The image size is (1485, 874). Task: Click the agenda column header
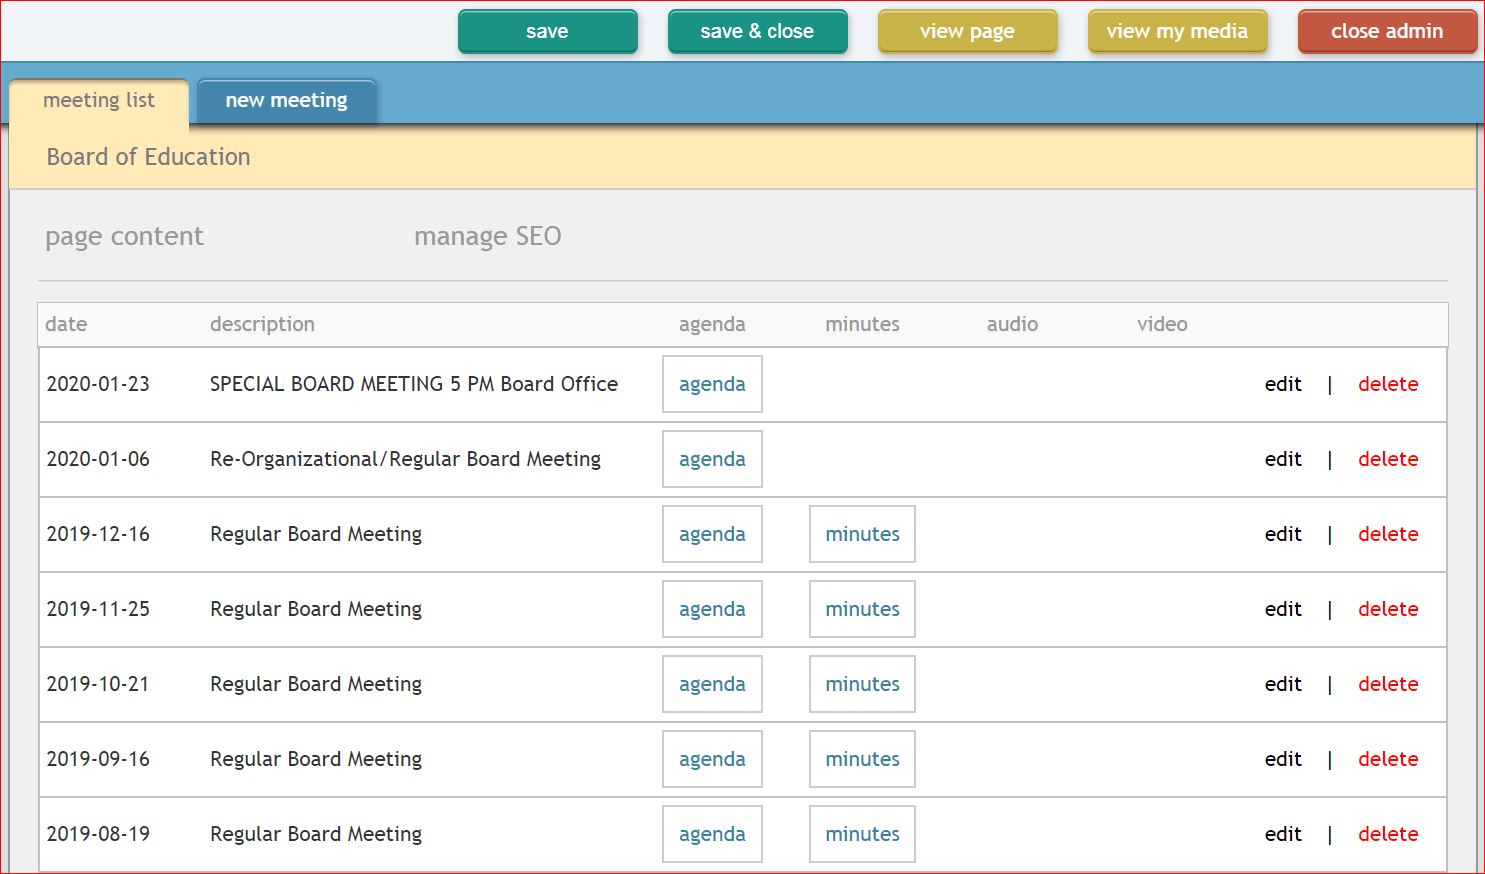tap(712, 324)
